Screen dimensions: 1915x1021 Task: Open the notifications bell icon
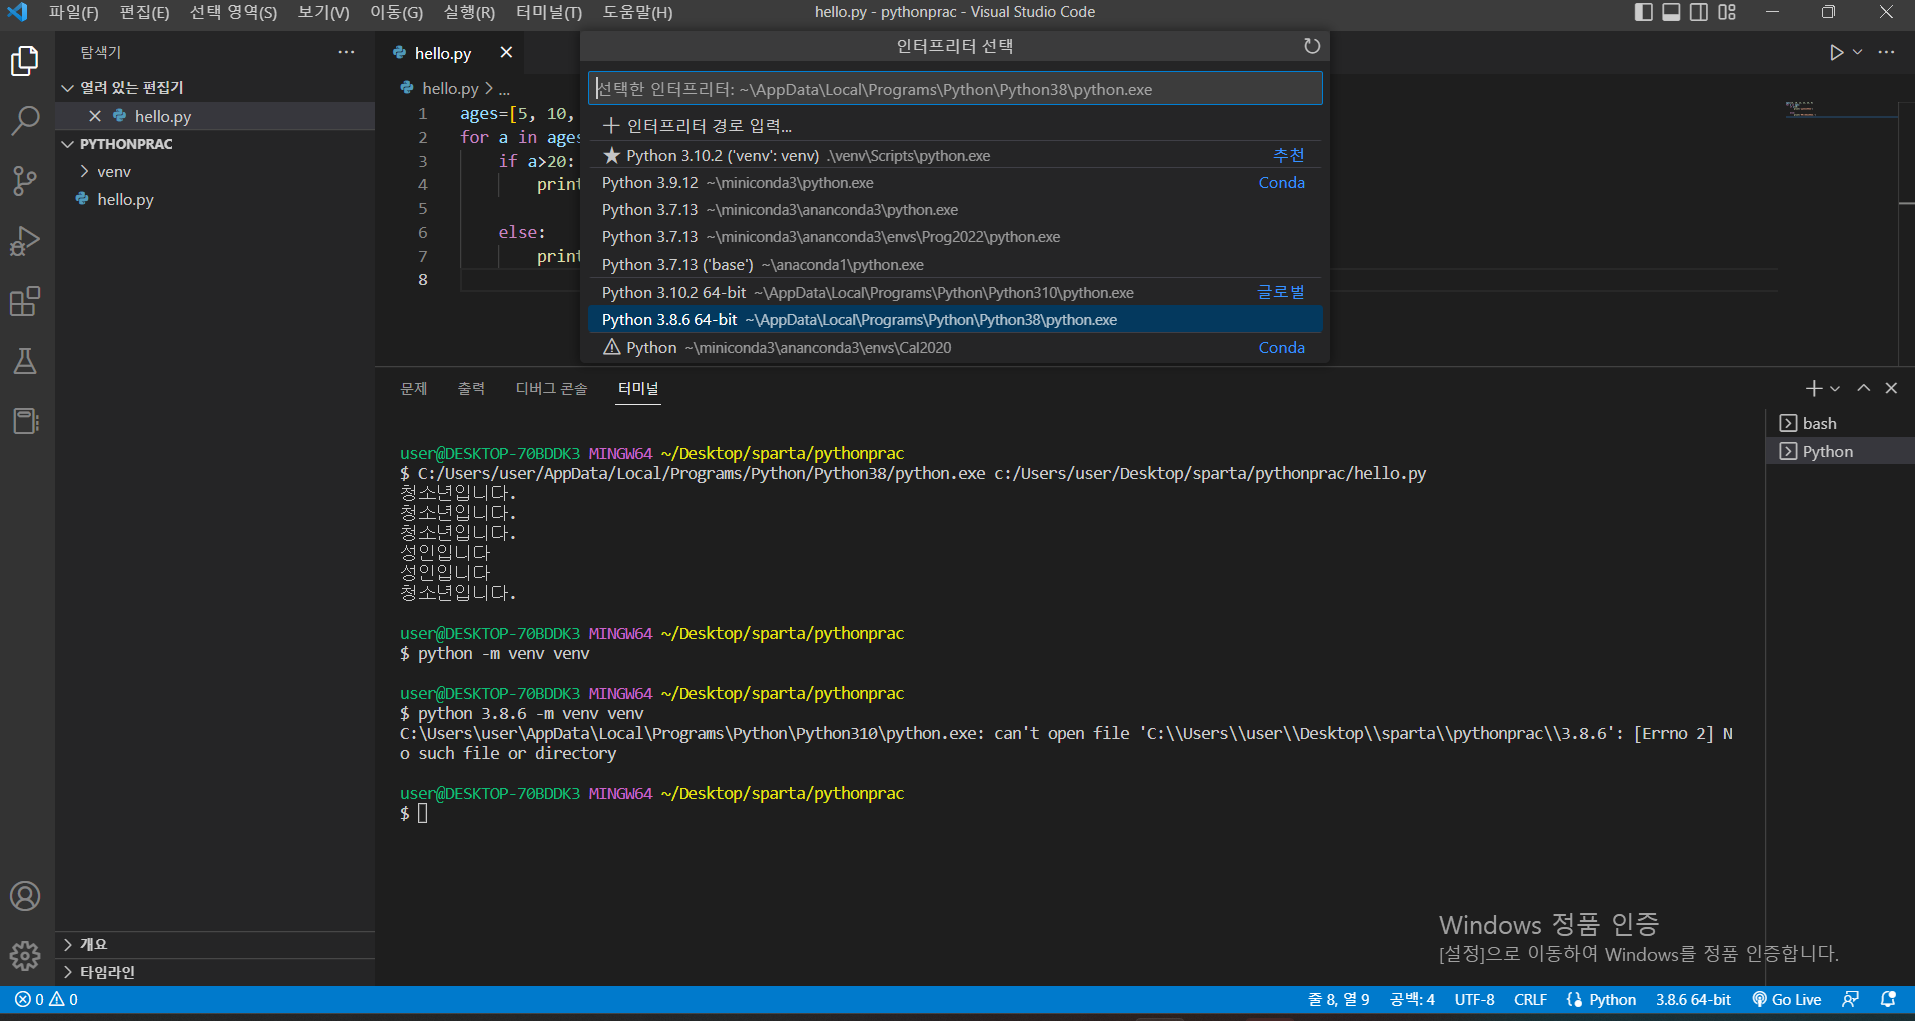pos(1888,999)
